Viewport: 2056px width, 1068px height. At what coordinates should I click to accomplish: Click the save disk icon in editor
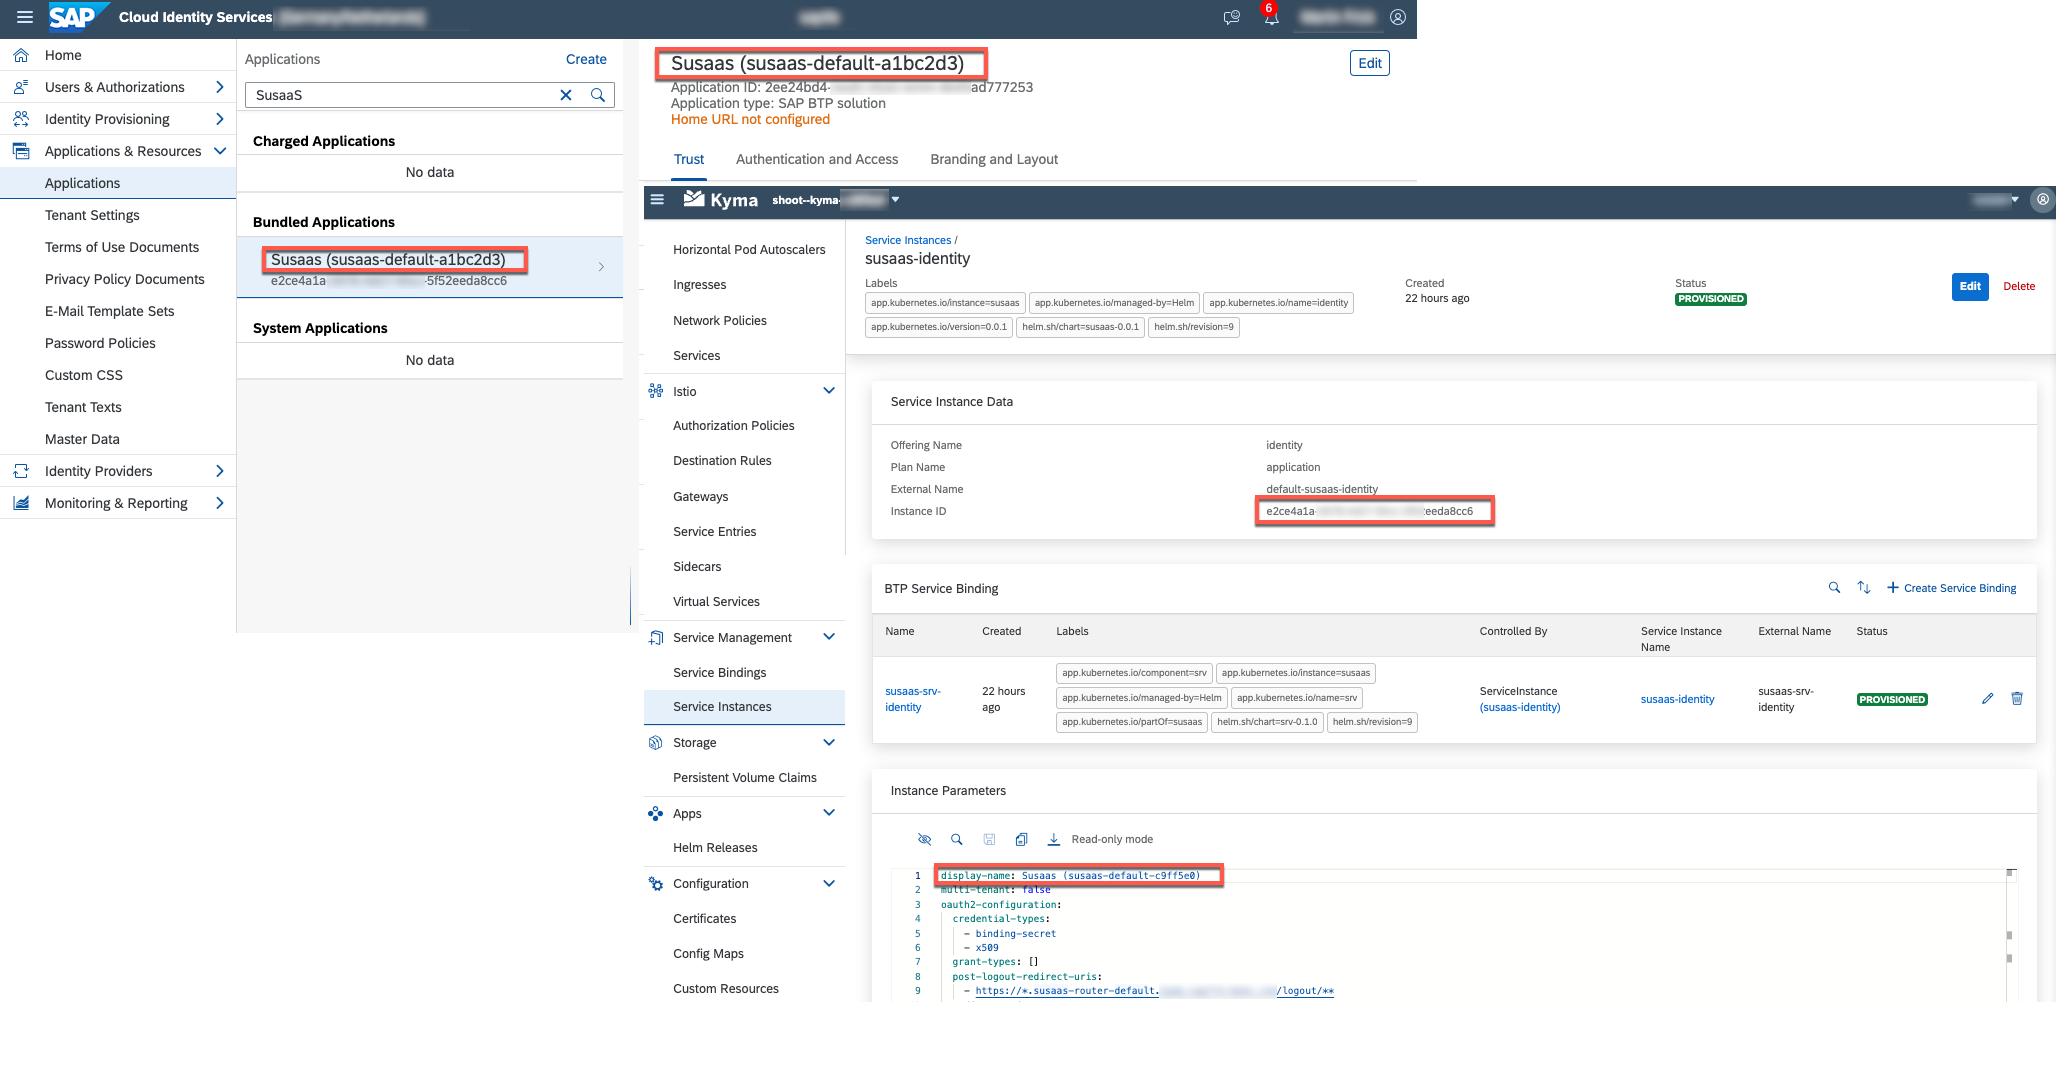[989, 839]
